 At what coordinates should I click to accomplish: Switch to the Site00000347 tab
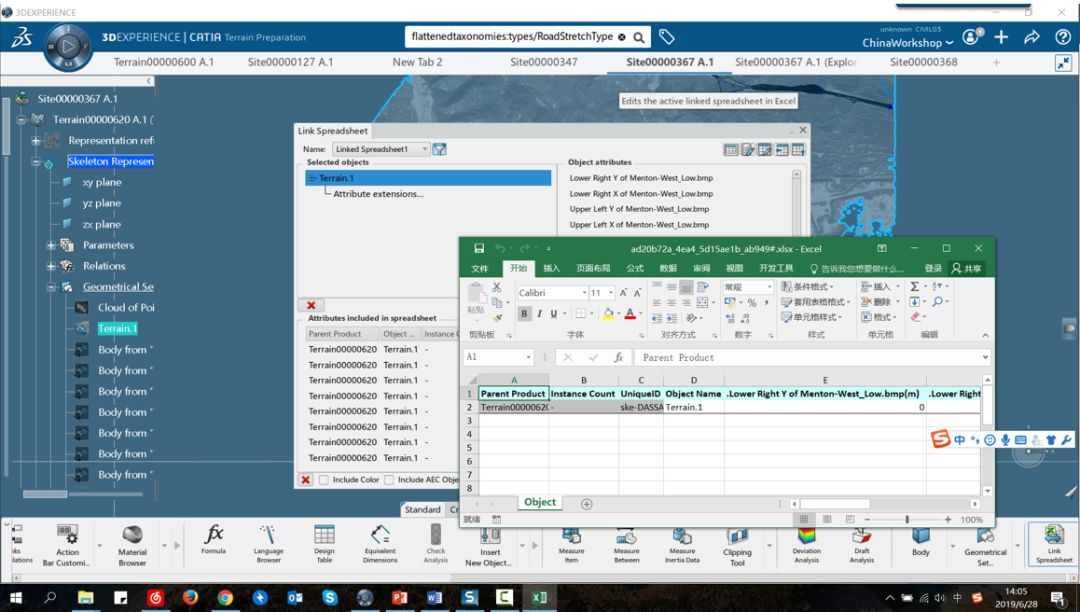point(543,62)
